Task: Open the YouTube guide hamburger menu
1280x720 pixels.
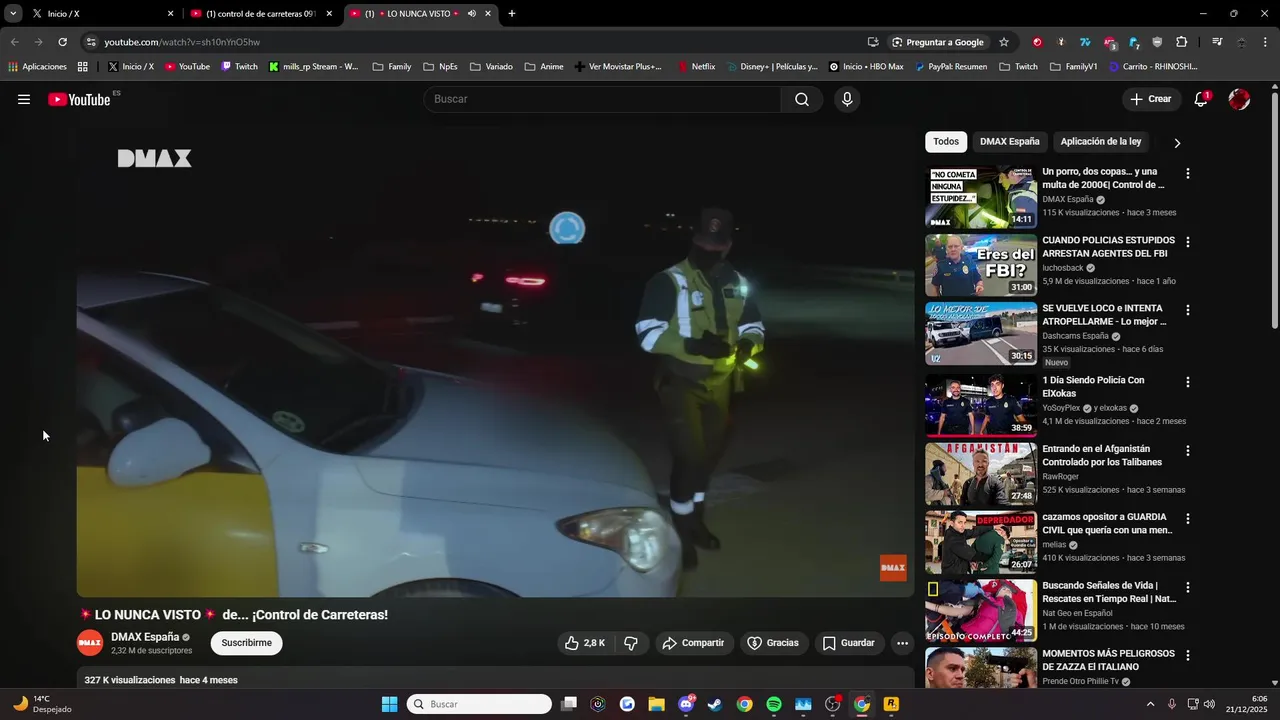Action: click(24, 99)
